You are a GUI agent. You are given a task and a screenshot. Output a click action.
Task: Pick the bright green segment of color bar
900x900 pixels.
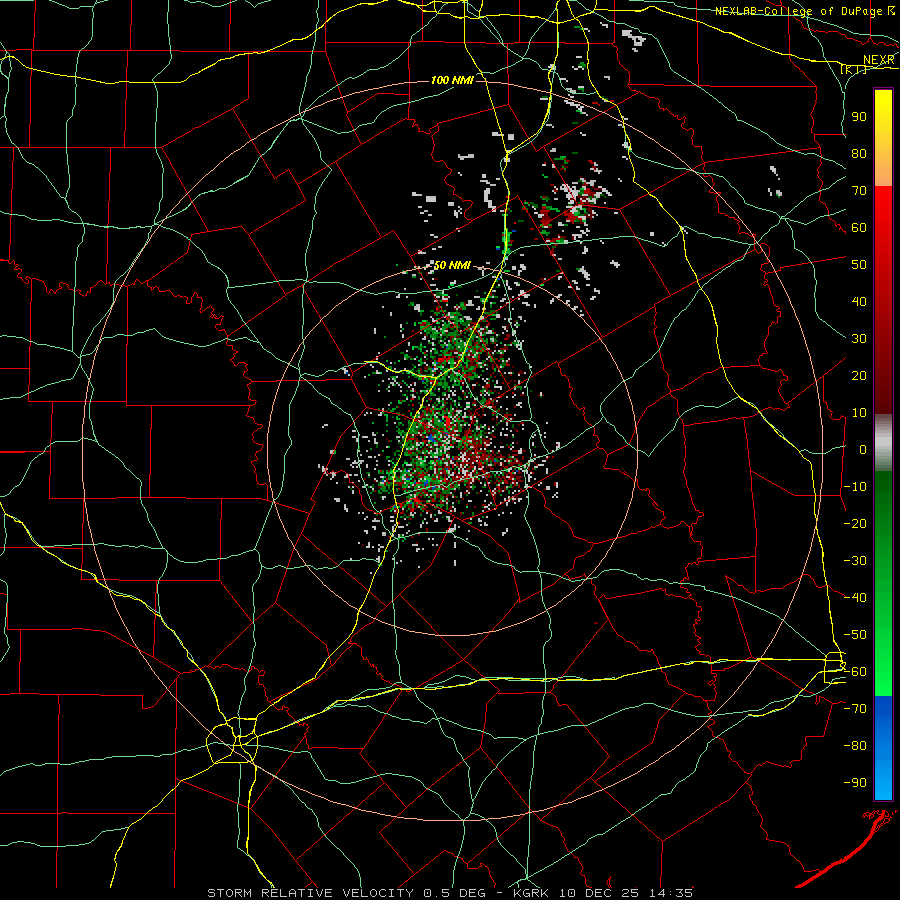click(883, 660)
